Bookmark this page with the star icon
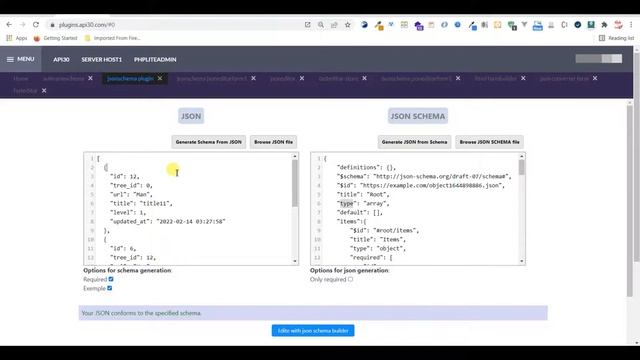640x360 pixels. [348, 25]
